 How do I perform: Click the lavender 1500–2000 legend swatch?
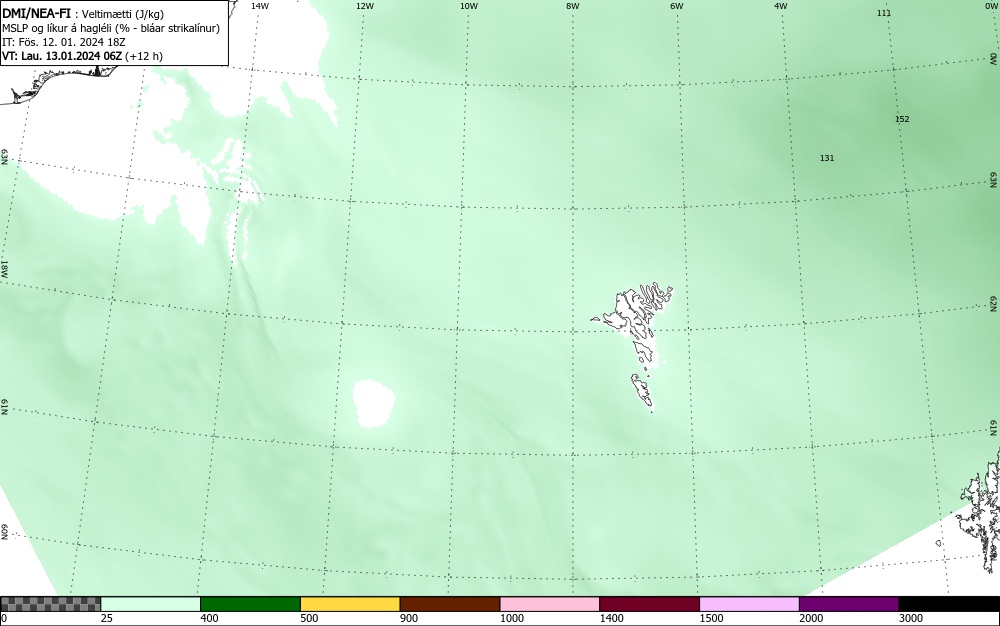point(749,604)
